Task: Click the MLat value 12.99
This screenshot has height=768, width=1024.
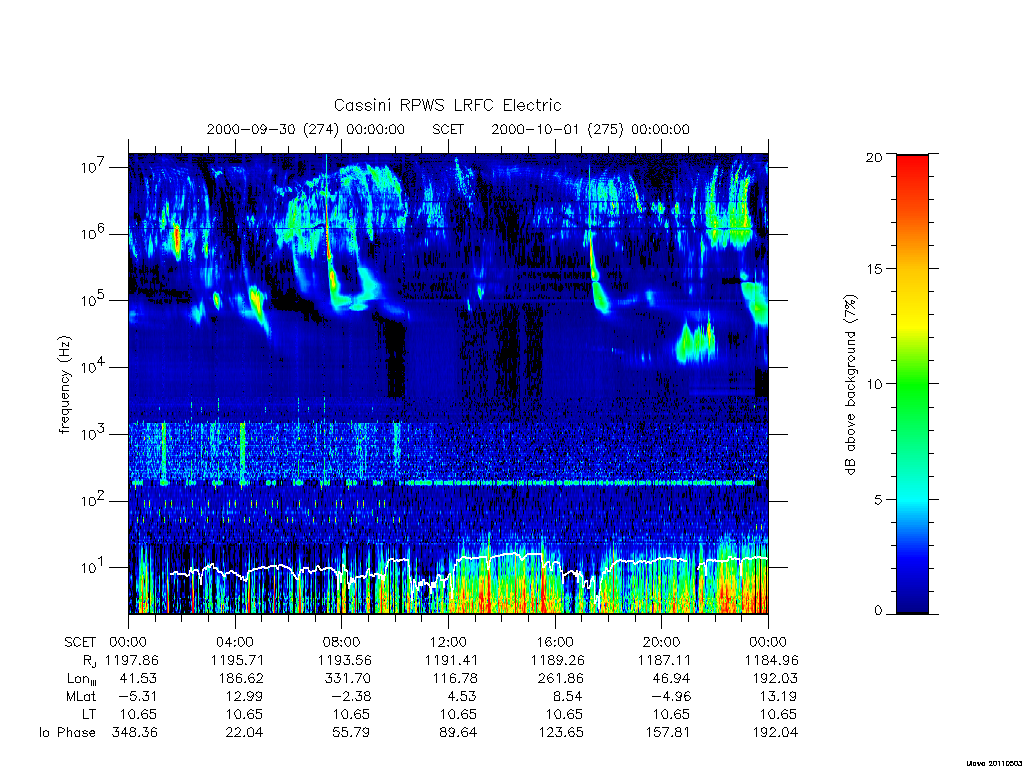Action: click(244, 696)
